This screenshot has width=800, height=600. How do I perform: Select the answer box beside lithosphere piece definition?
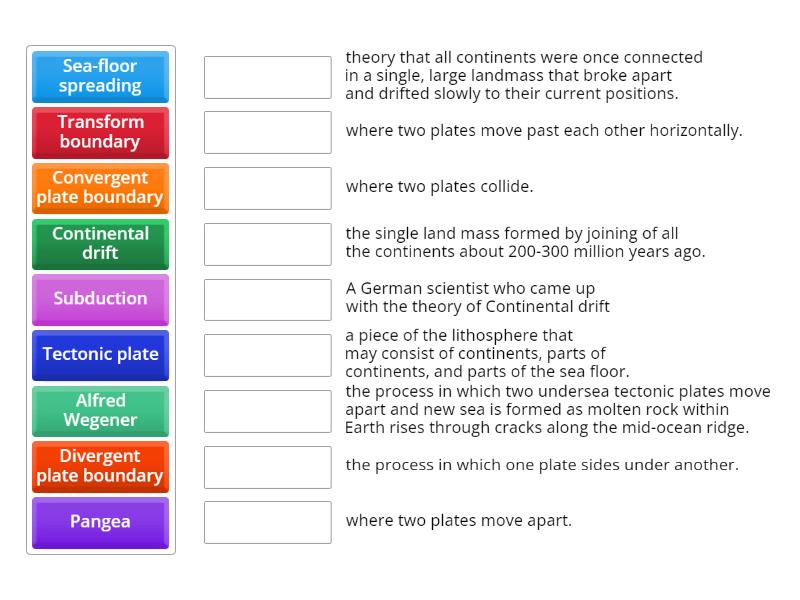point(267,355)
